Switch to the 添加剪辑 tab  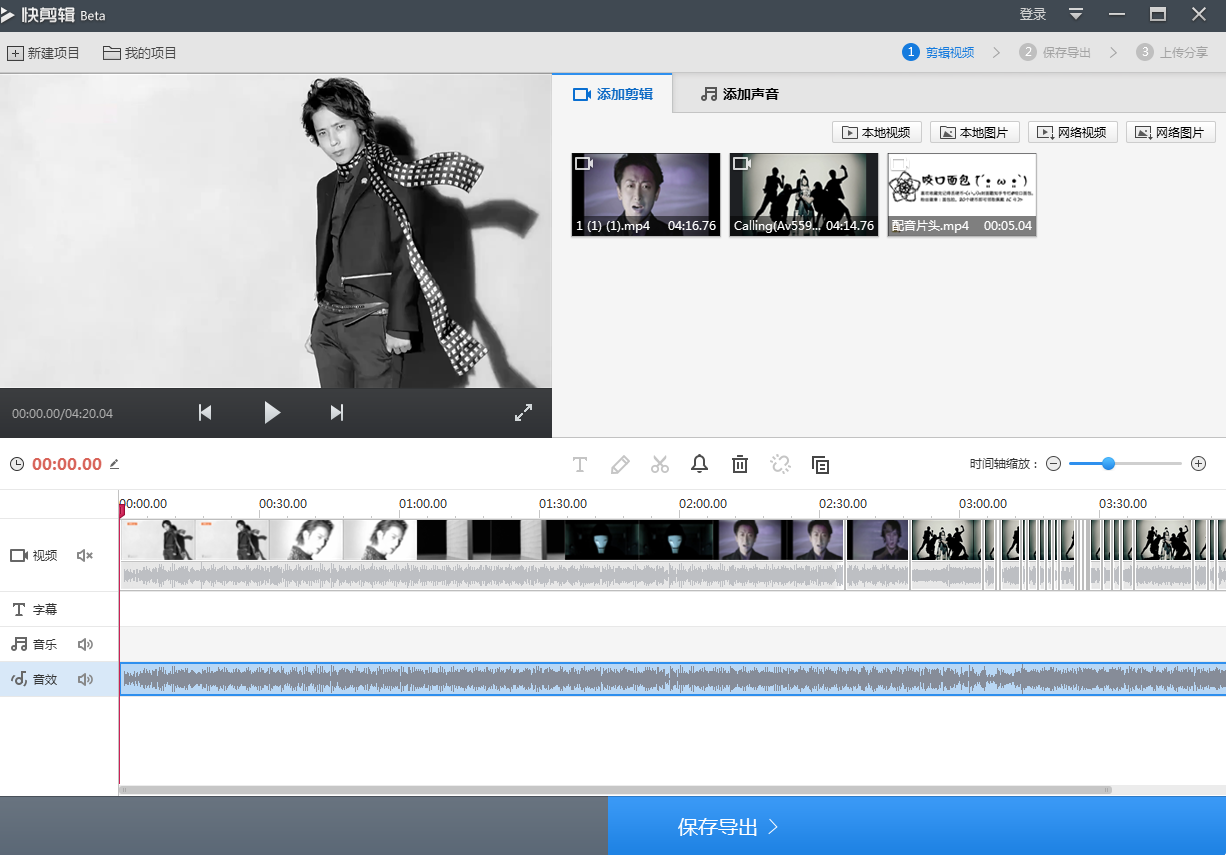click(612, 94)
